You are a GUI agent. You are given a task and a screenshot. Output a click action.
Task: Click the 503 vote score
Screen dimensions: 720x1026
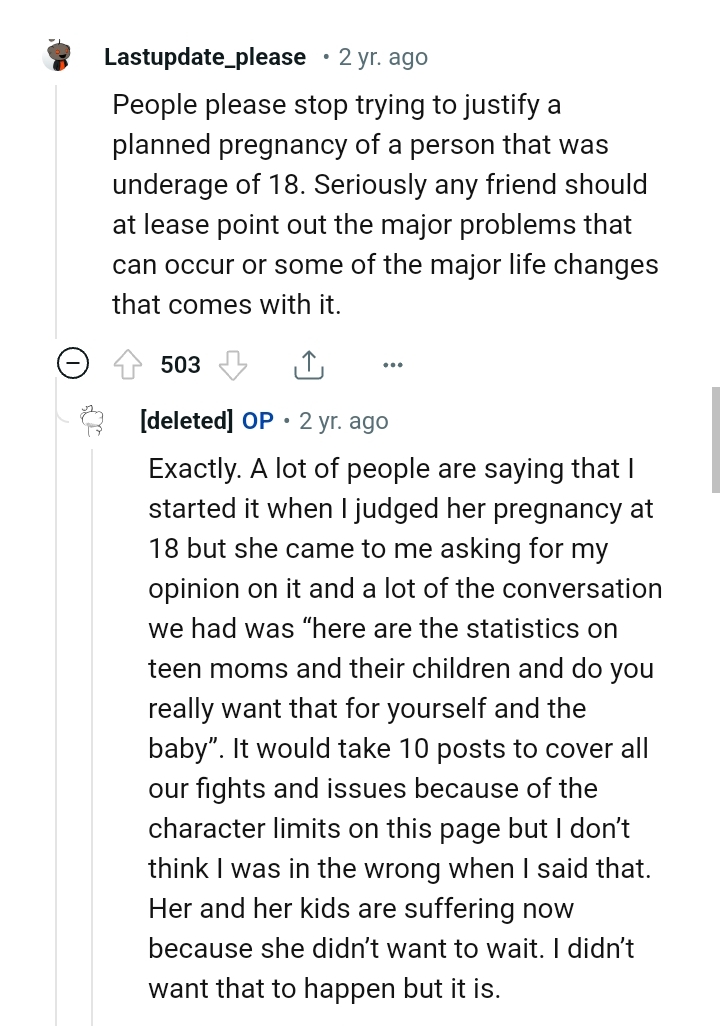(179, 365)
